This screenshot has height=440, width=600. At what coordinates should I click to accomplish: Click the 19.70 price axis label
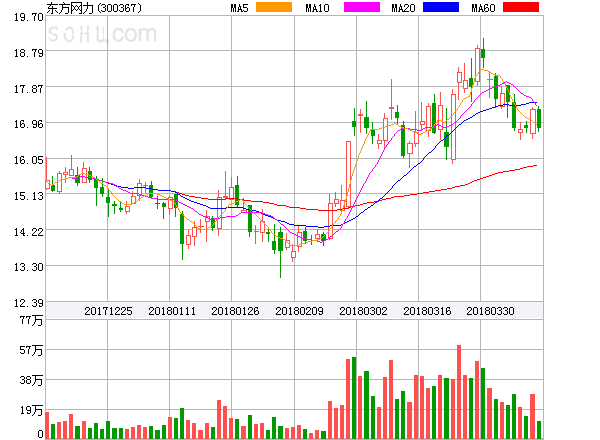29,17
